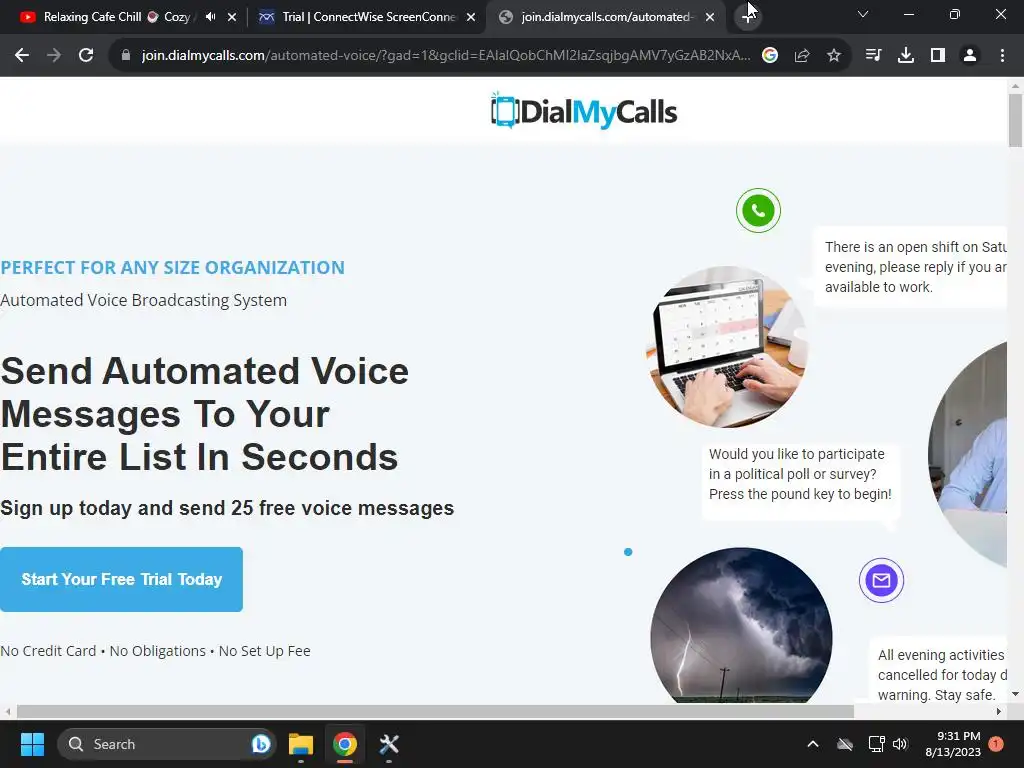
Task: Switch to the Trial ConnectWise ScreenConnect tab
Action: [x=369, y=17]
